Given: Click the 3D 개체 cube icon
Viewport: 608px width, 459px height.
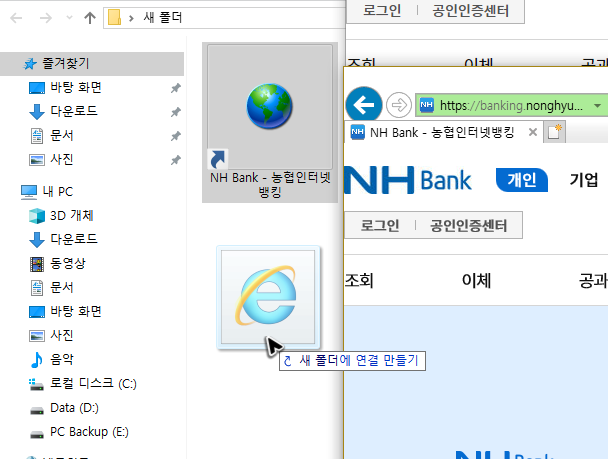Looking at the screenshot, I should pos(37,216).
